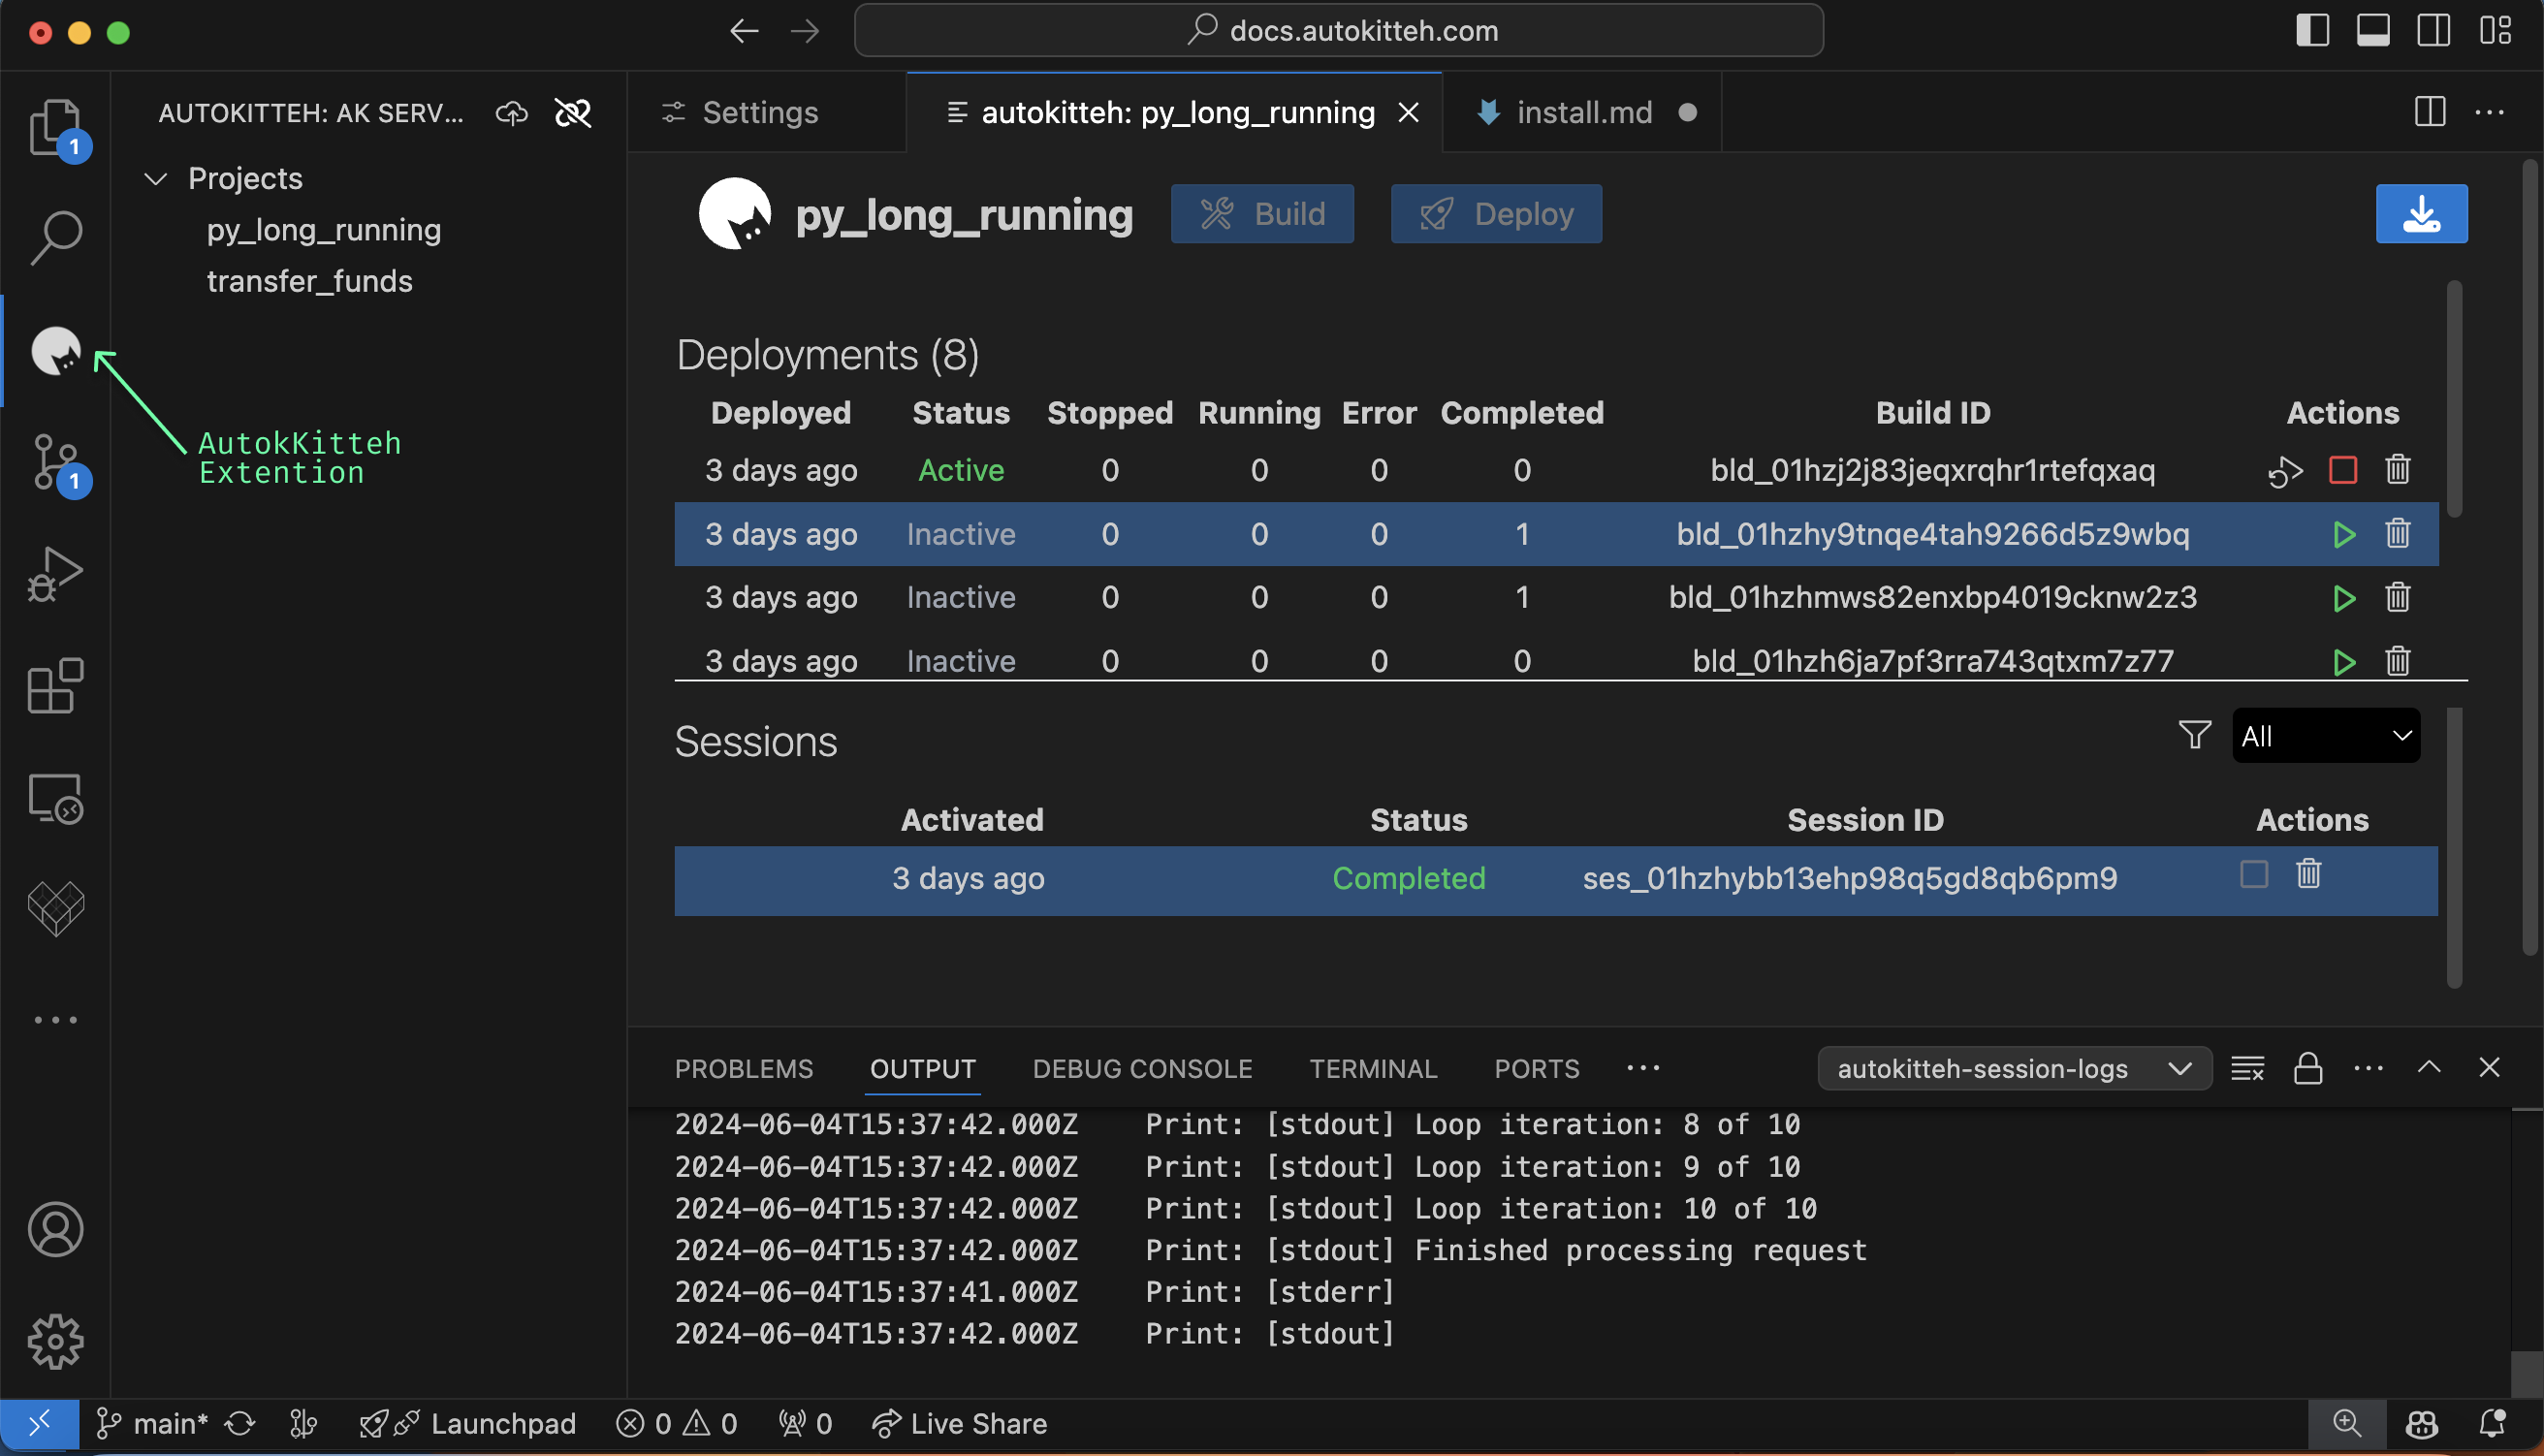Show more panel tabs with ellipsis
The width and height of the screenshot is (2544, 1456).
point(1643,1068)
